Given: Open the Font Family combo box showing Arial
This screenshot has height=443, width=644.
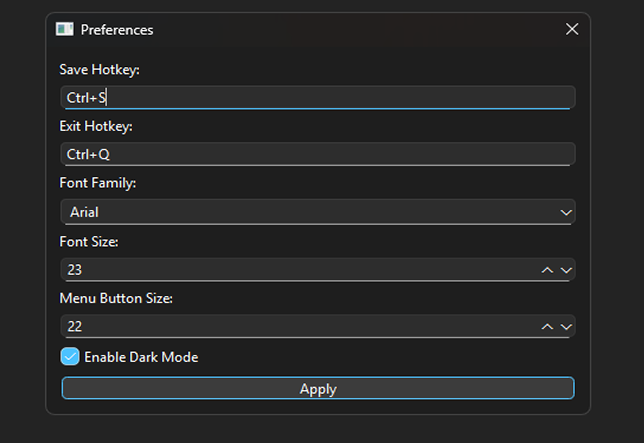Looking at the screenshot, I should click(317, 212).
